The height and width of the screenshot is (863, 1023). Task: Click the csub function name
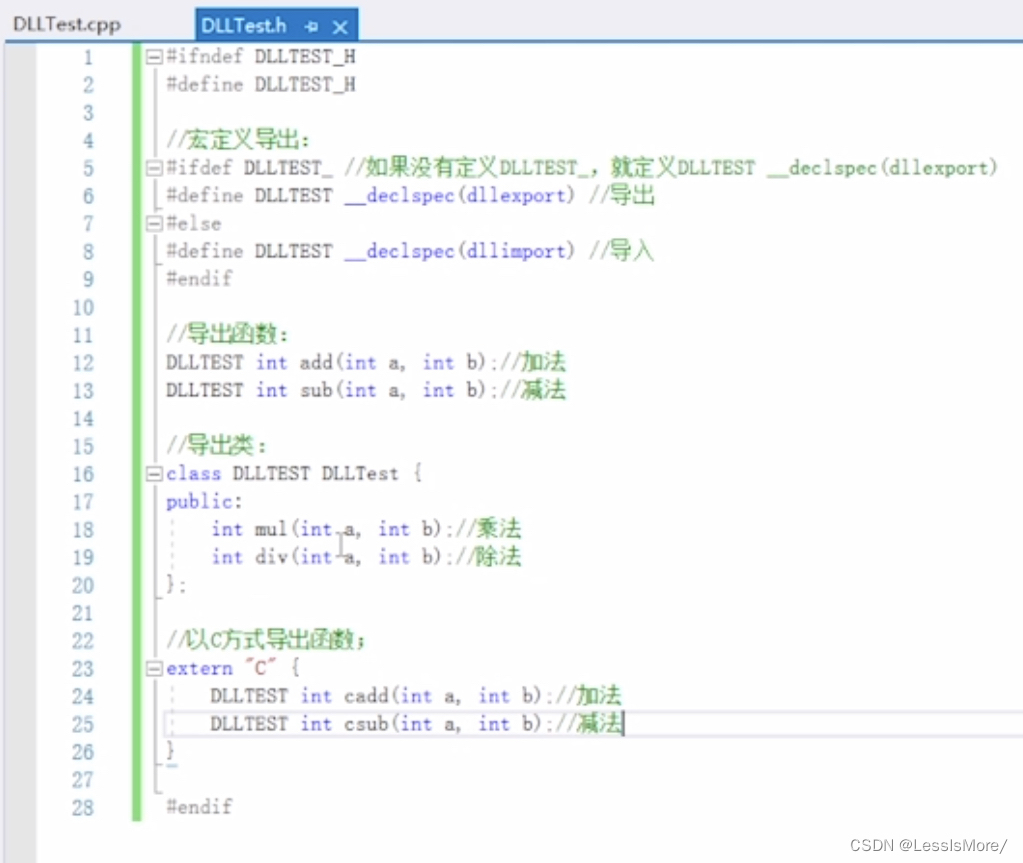366,724
